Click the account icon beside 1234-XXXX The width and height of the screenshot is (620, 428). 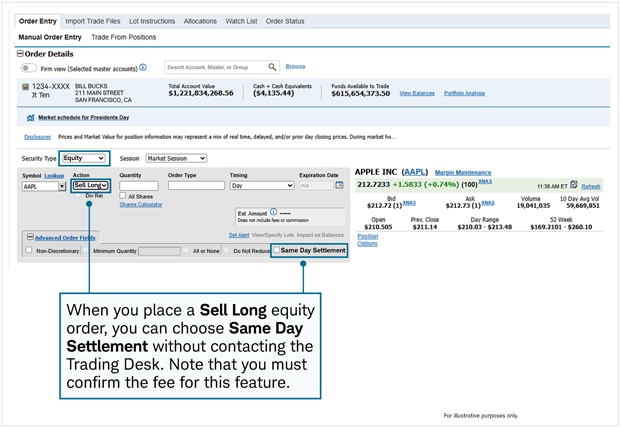coord(26,87)
